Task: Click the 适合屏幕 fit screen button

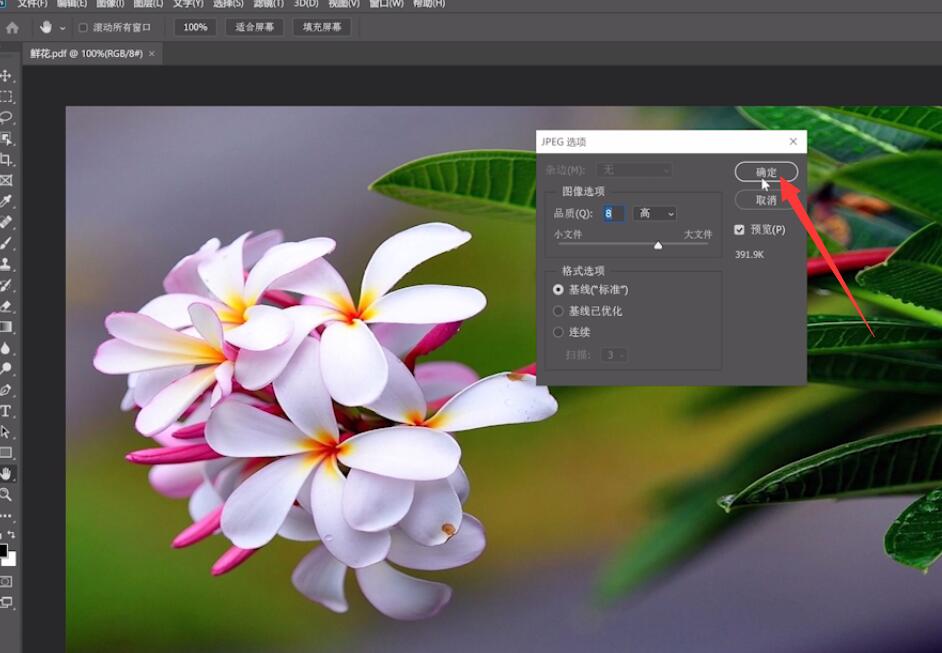Action: pos(255,28)
